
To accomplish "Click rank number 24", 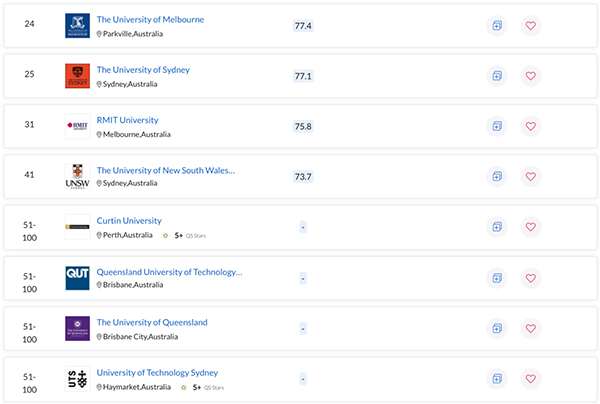I will pyautogui.click(x=29, y=24).
